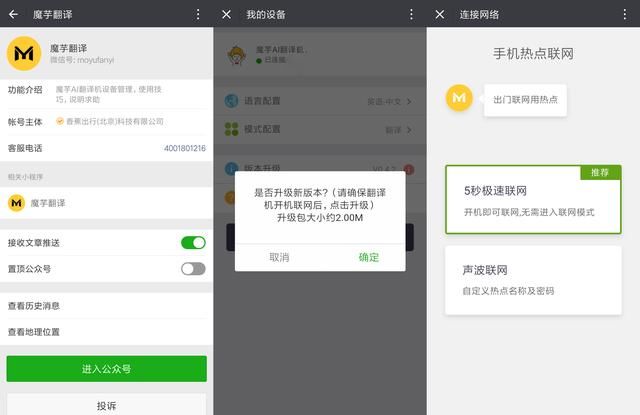
Task: Expand 模式配置 row chevron
Action: pyautogui.click(x=409, y=130)
